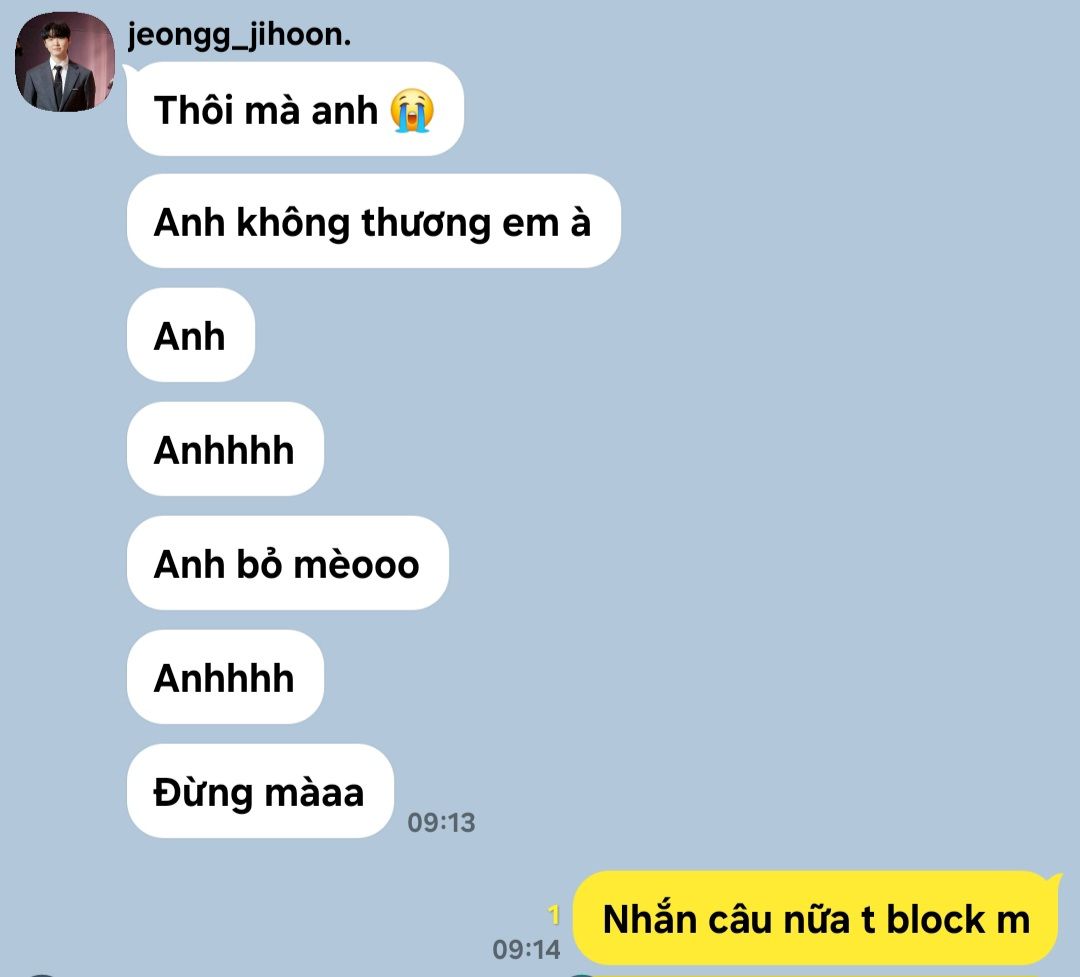Tap the word 'mèooo' in the message
The height and width of the screenshot is (977, 1080).
356,565
